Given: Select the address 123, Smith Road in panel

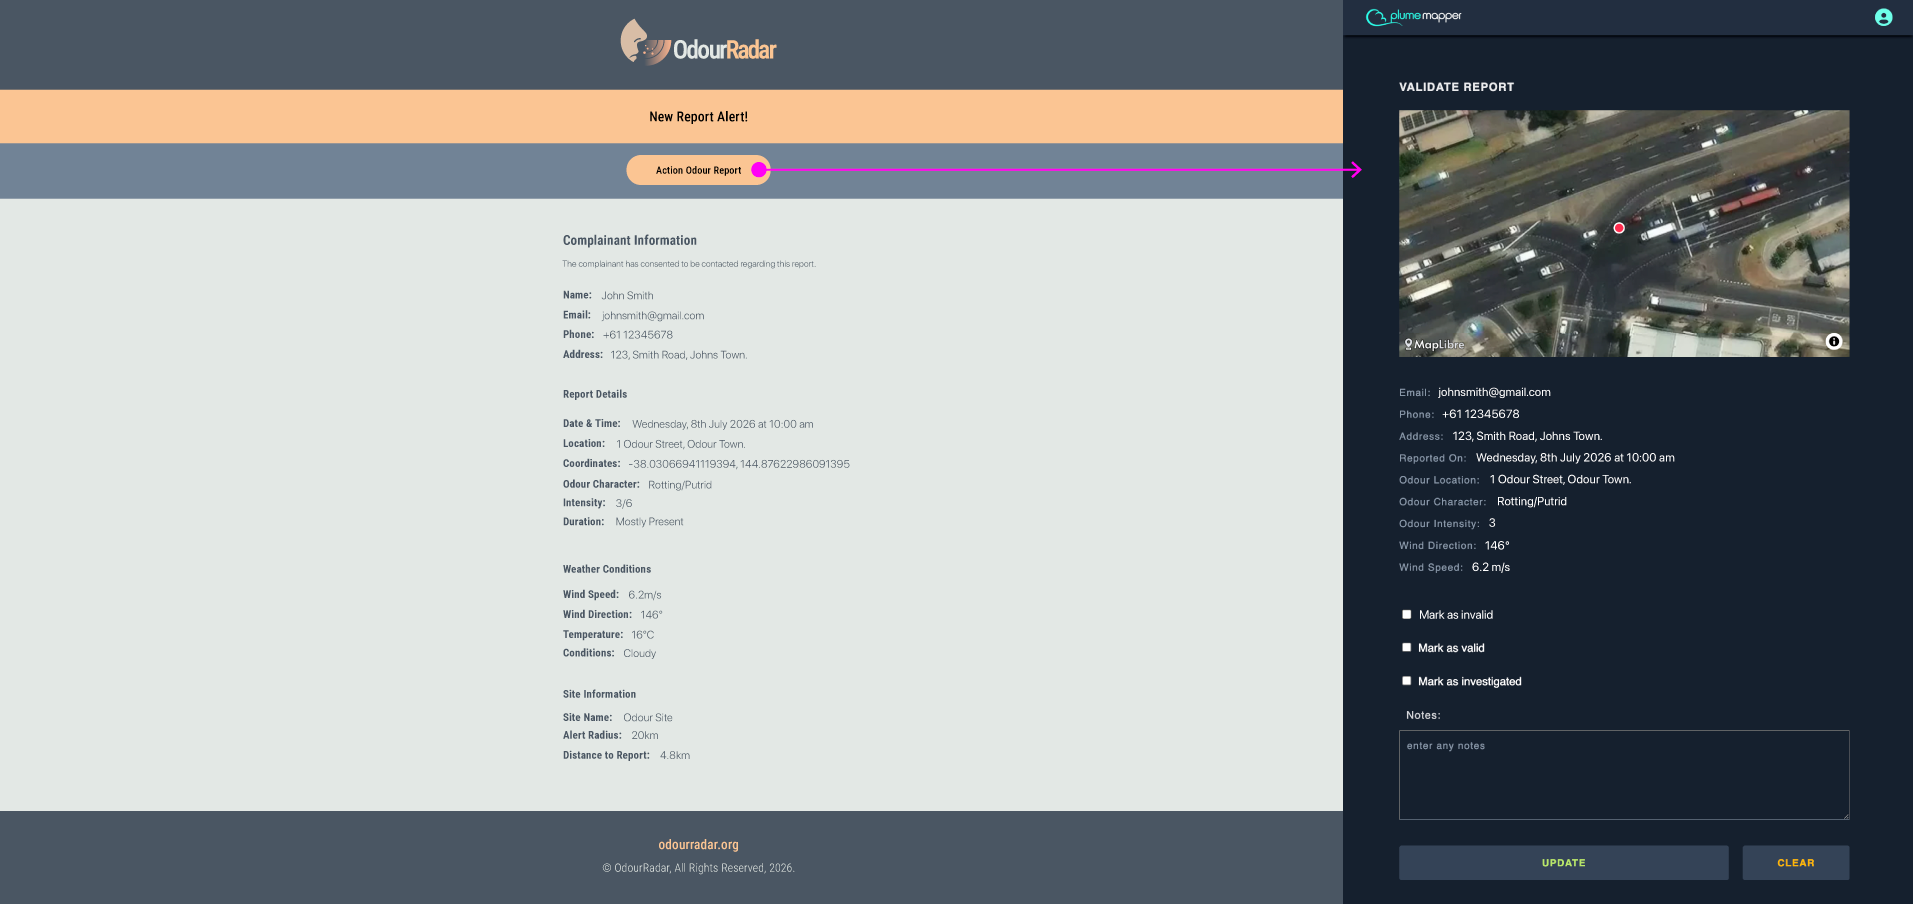Looking at the screenshot, I should pyautogui.click(x=1527, y=436).
